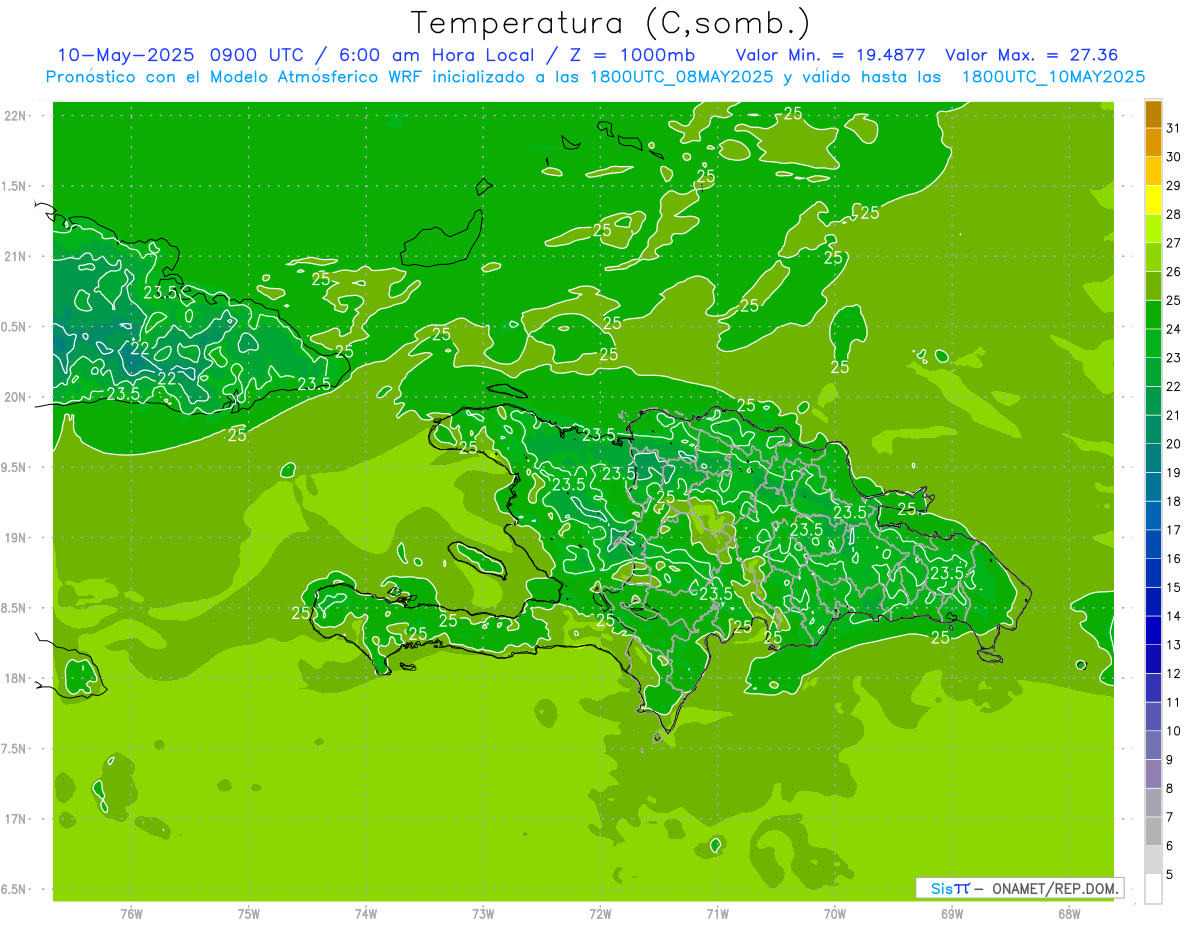Screen dimensions: 1200x927
Task: Click the 73W longitude axis label
Action: tap(483, 914)
